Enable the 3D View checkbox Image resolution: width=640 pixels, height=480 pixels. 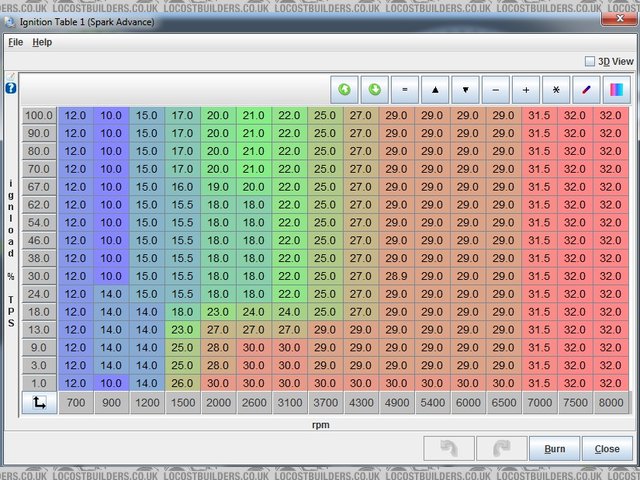(x=590, y=61)
